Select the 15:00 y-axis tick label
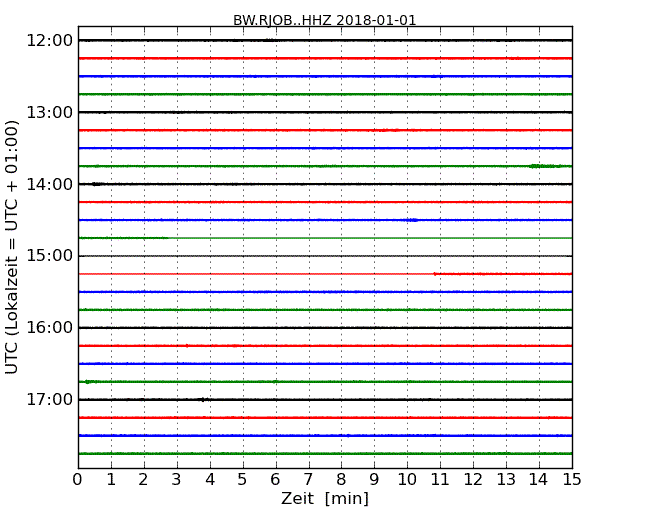Image resolution: width=650 pixels, height=520 pixels. (49, 256)
